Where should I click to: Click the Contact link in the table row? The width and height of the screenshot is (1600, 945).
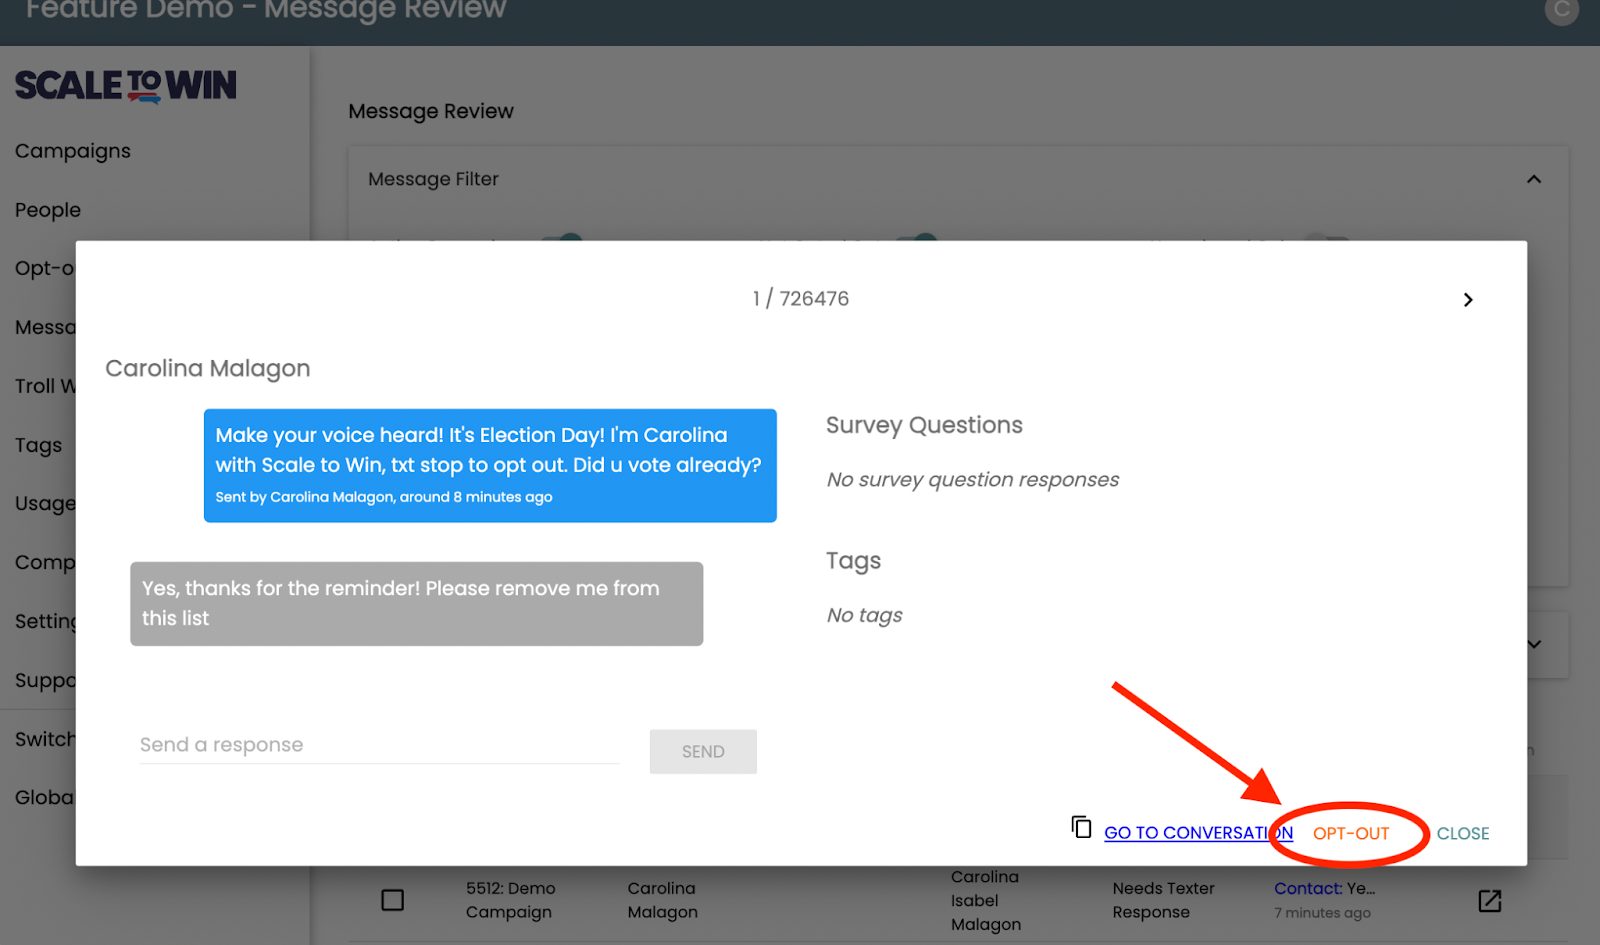(1308, 888)
